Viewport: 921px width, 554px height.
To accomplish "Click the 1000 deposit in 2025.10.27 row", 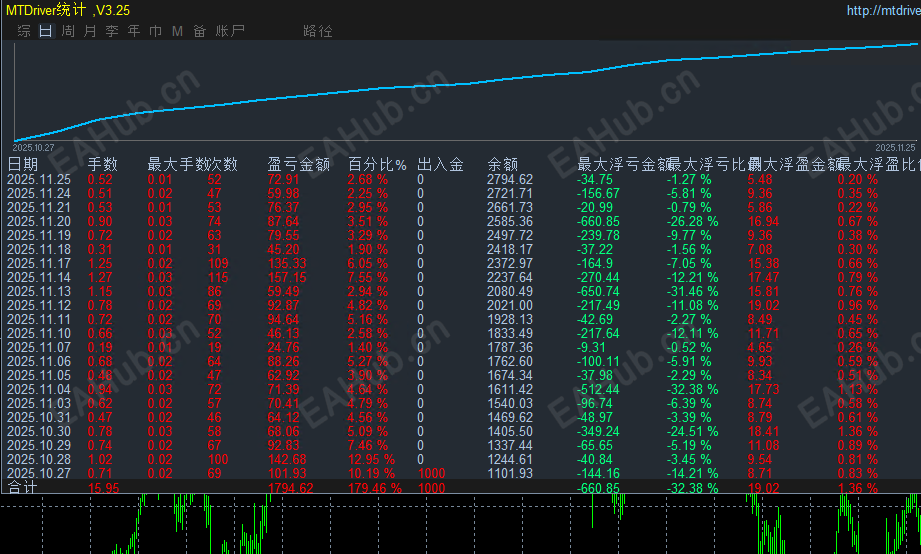I will 432,474.
